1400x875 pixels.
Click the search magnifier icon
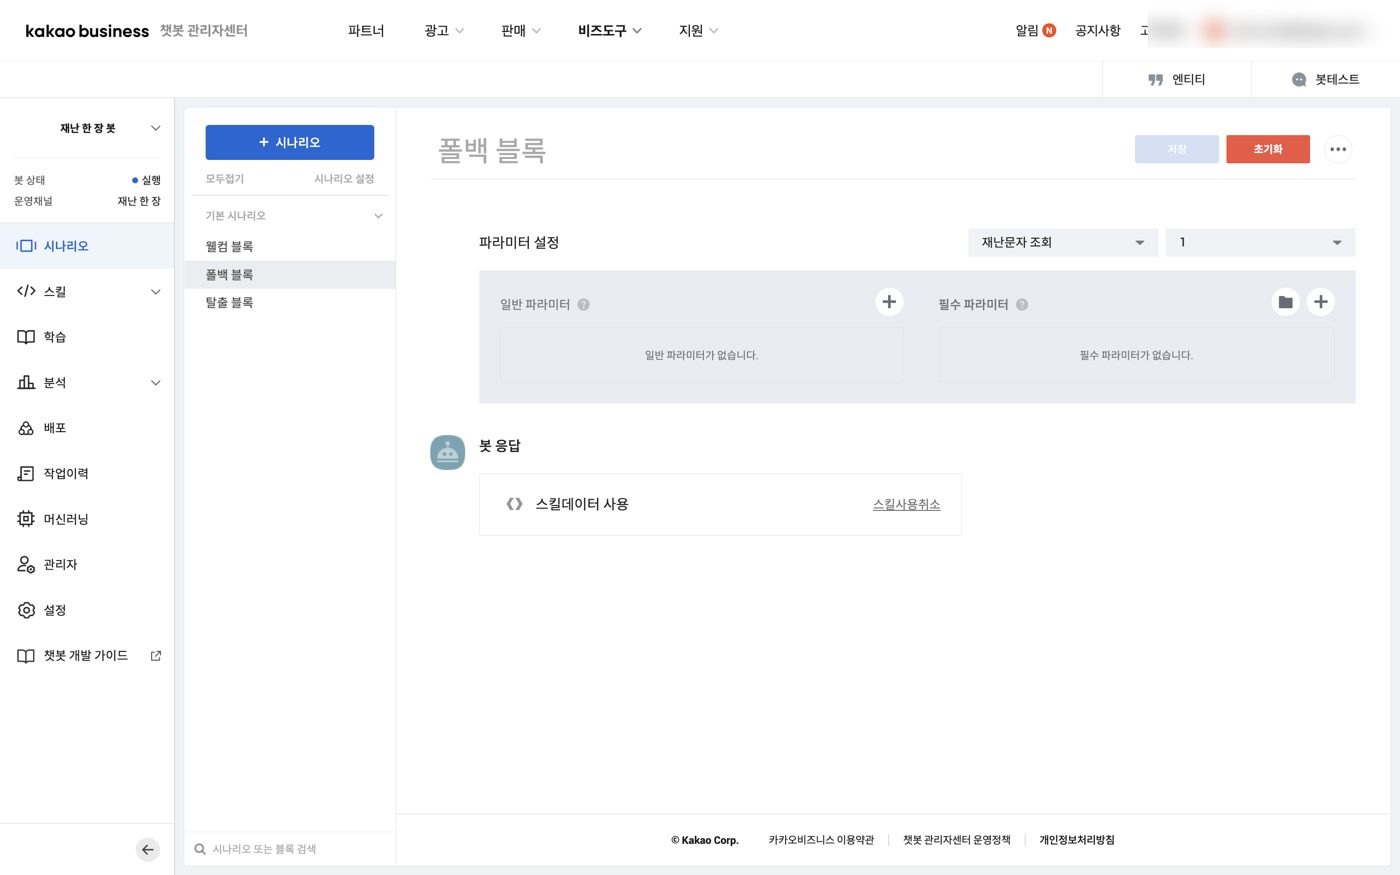[x=200, y=849]
